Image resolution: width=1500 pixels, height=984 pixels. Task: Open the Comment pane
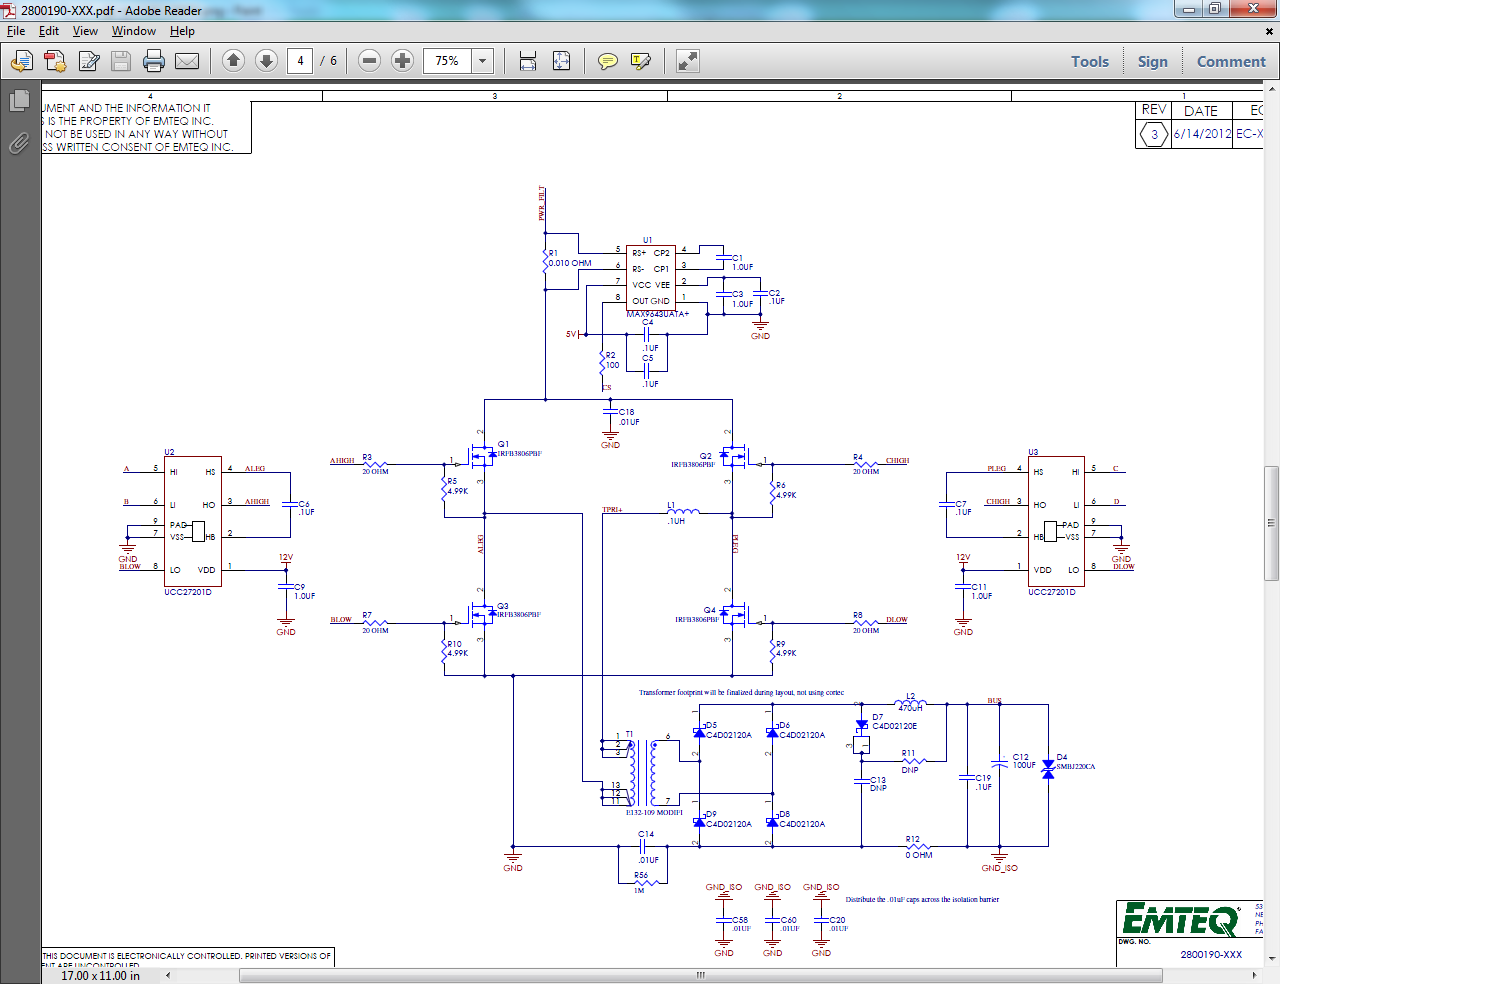click(1231, 61)
